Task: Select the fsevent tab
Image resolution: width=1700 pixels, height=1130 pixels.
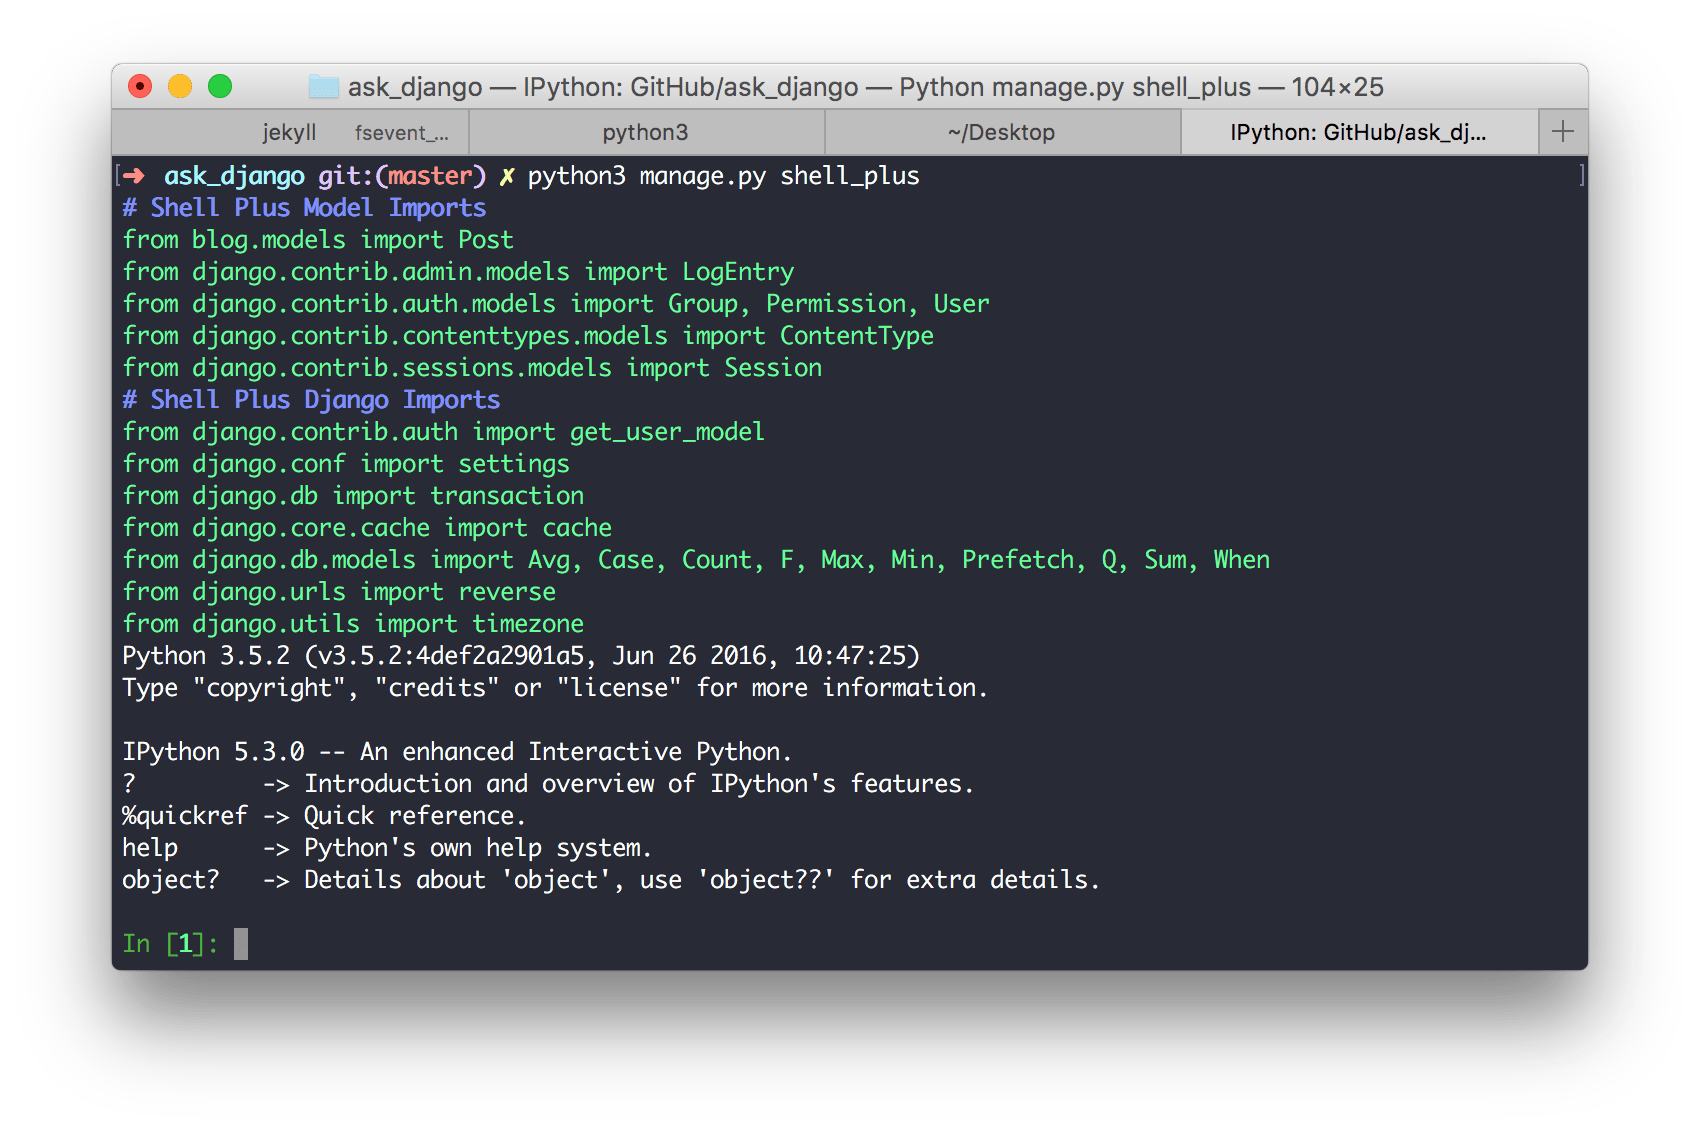Action: point(402,131)
